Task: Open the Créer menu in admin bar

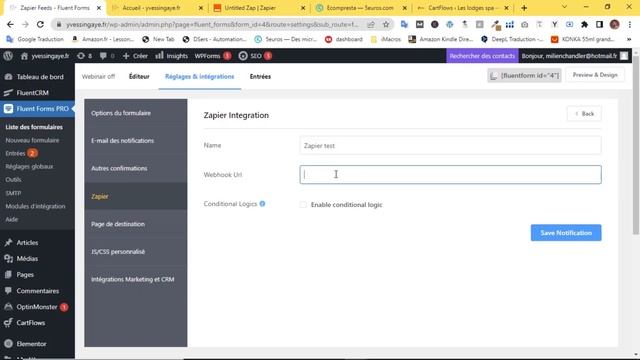Action: tap(135, 56)
